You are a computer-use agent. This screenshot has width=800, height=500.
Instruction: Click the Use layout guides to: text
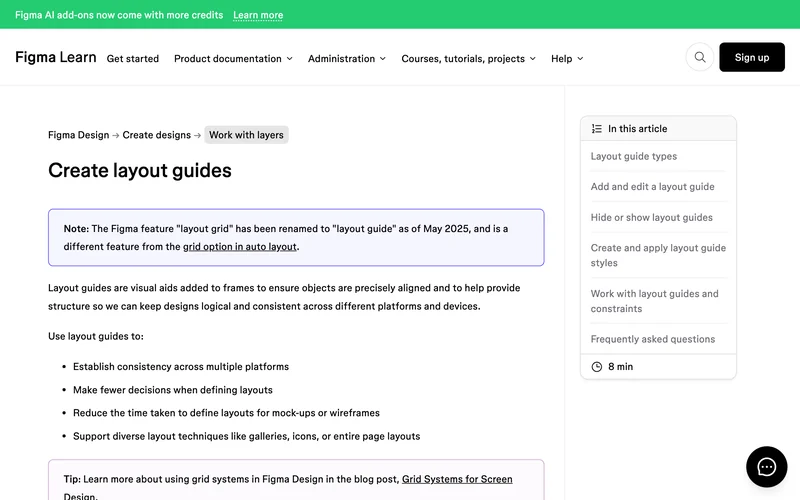(x=96, y=337)
